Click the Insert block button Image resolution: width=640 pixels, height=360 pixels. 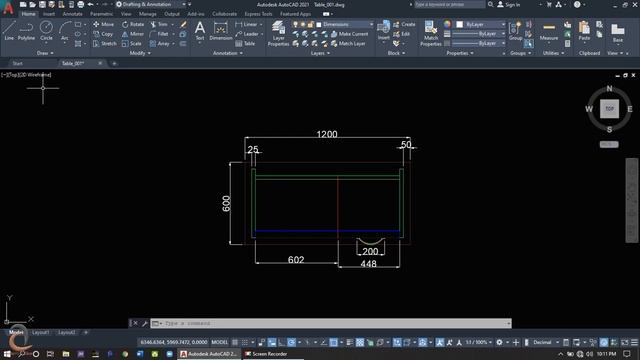tap(383, 31)
